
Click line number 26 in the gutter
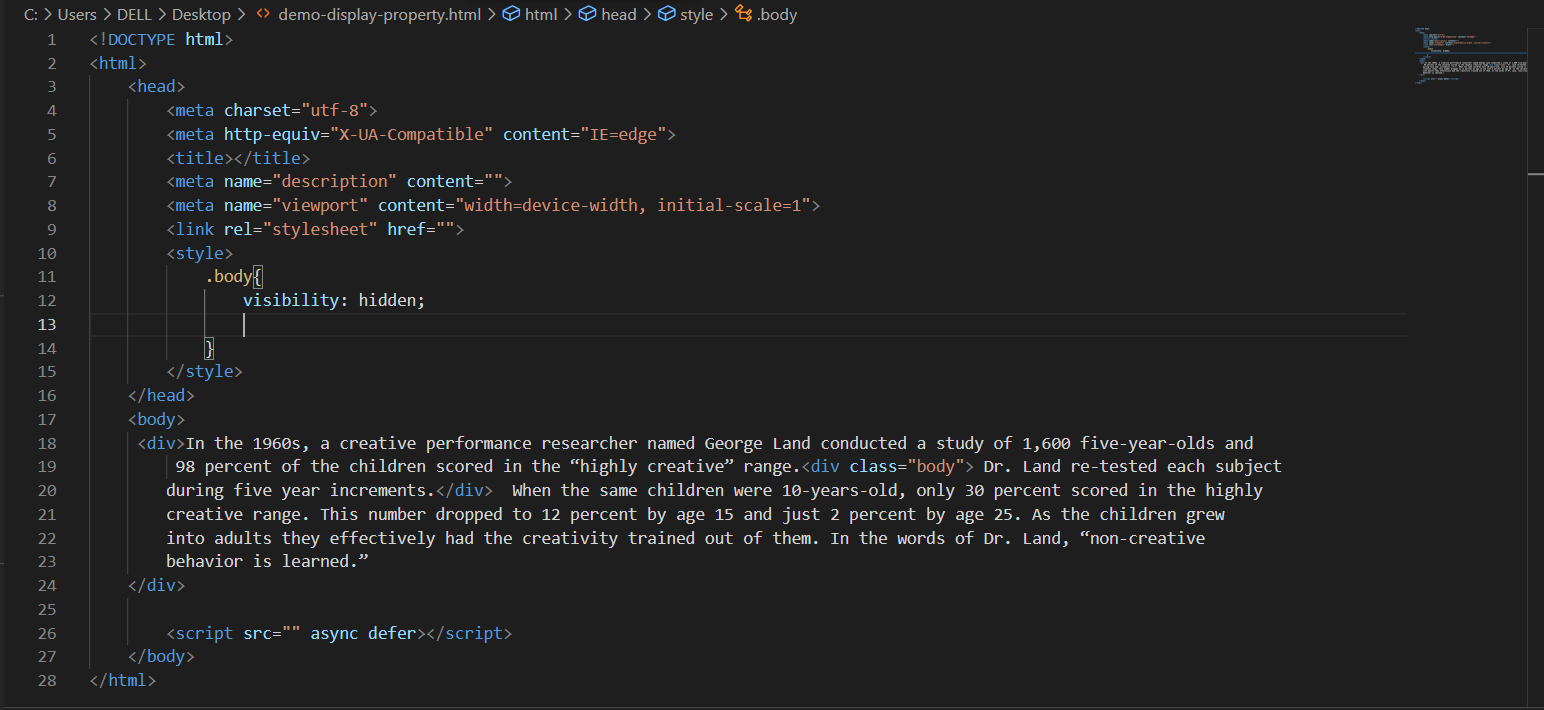(47, 634)
